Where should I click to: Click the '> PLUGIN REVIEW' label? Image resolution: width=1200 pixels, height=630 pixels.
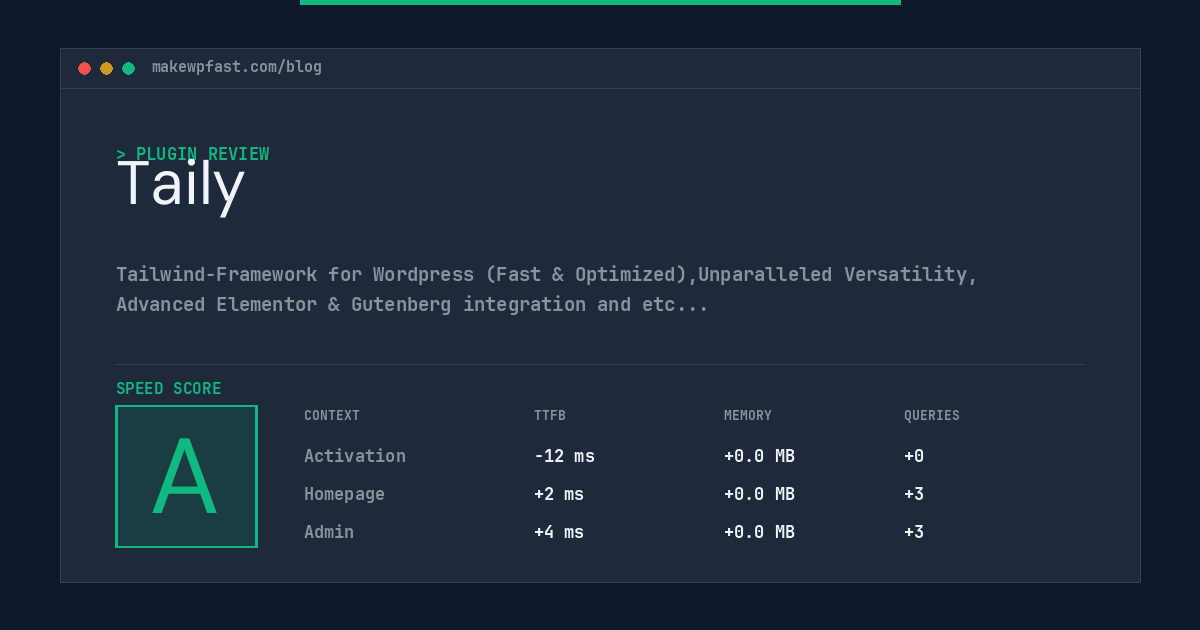193,154
